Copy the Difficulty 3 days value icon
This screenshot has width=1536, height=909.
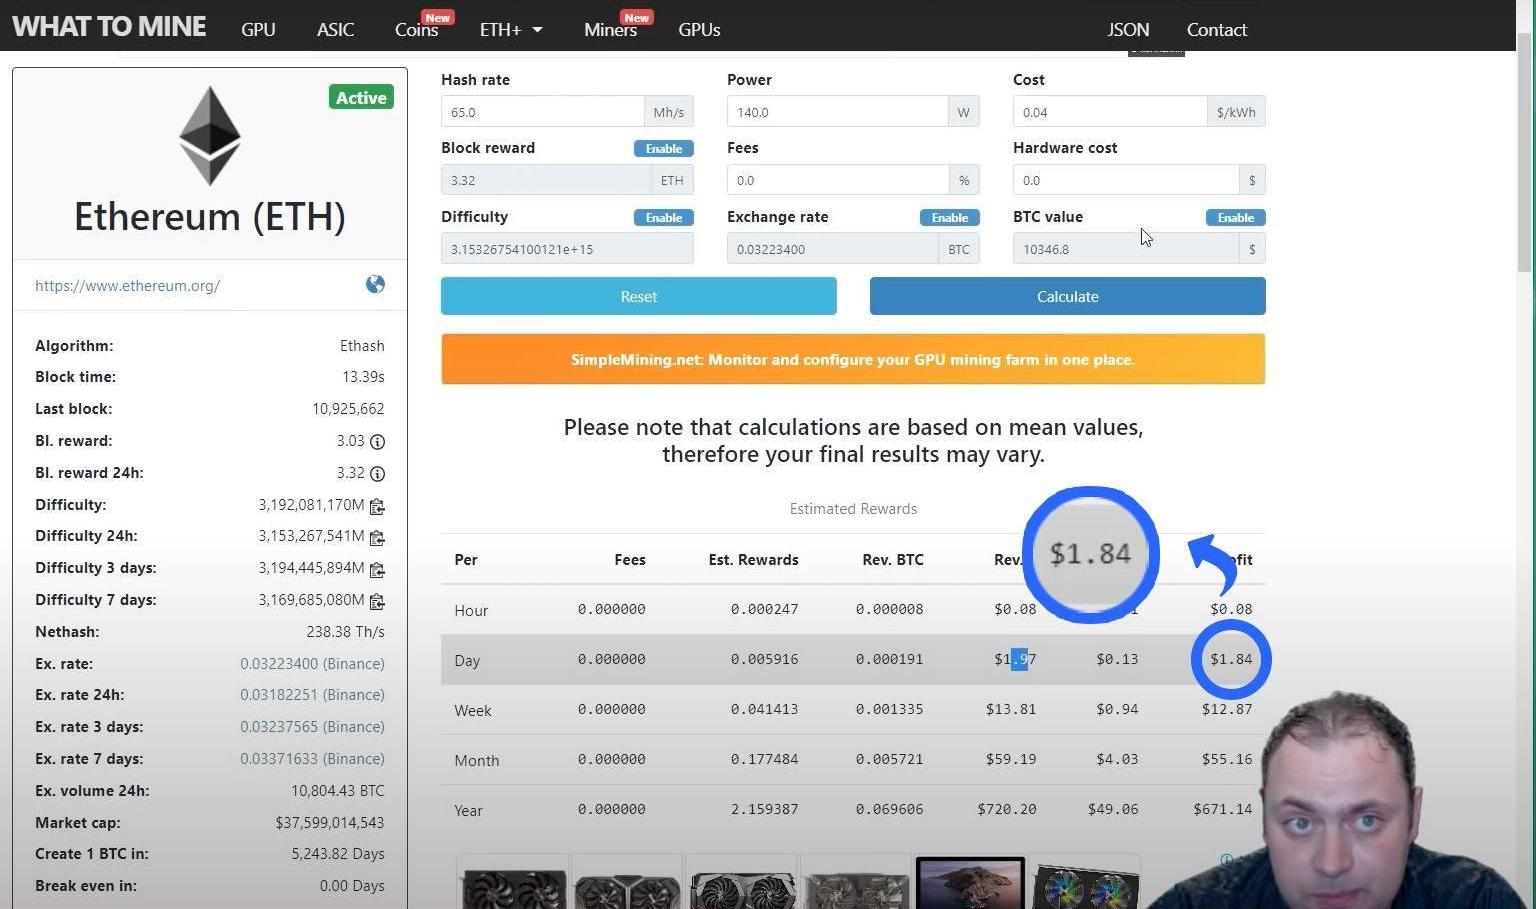(377, 570)
